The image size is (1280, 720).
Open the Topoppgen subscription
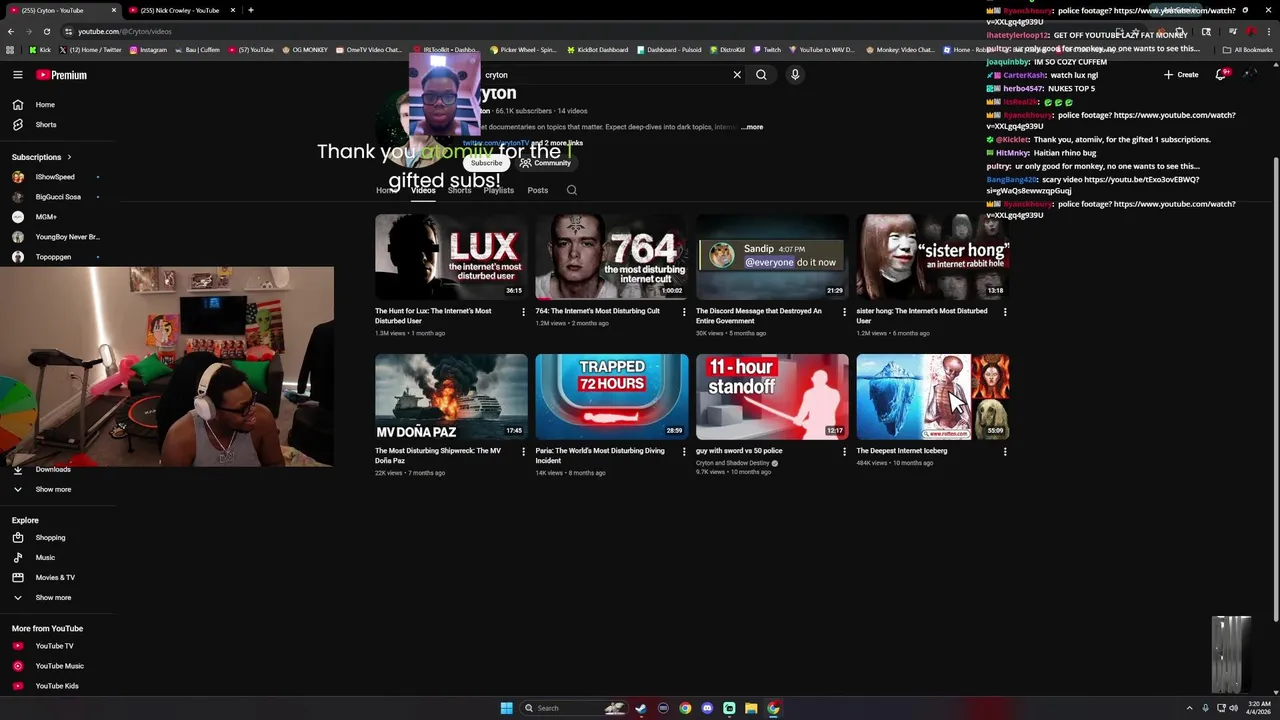point(53,257)
